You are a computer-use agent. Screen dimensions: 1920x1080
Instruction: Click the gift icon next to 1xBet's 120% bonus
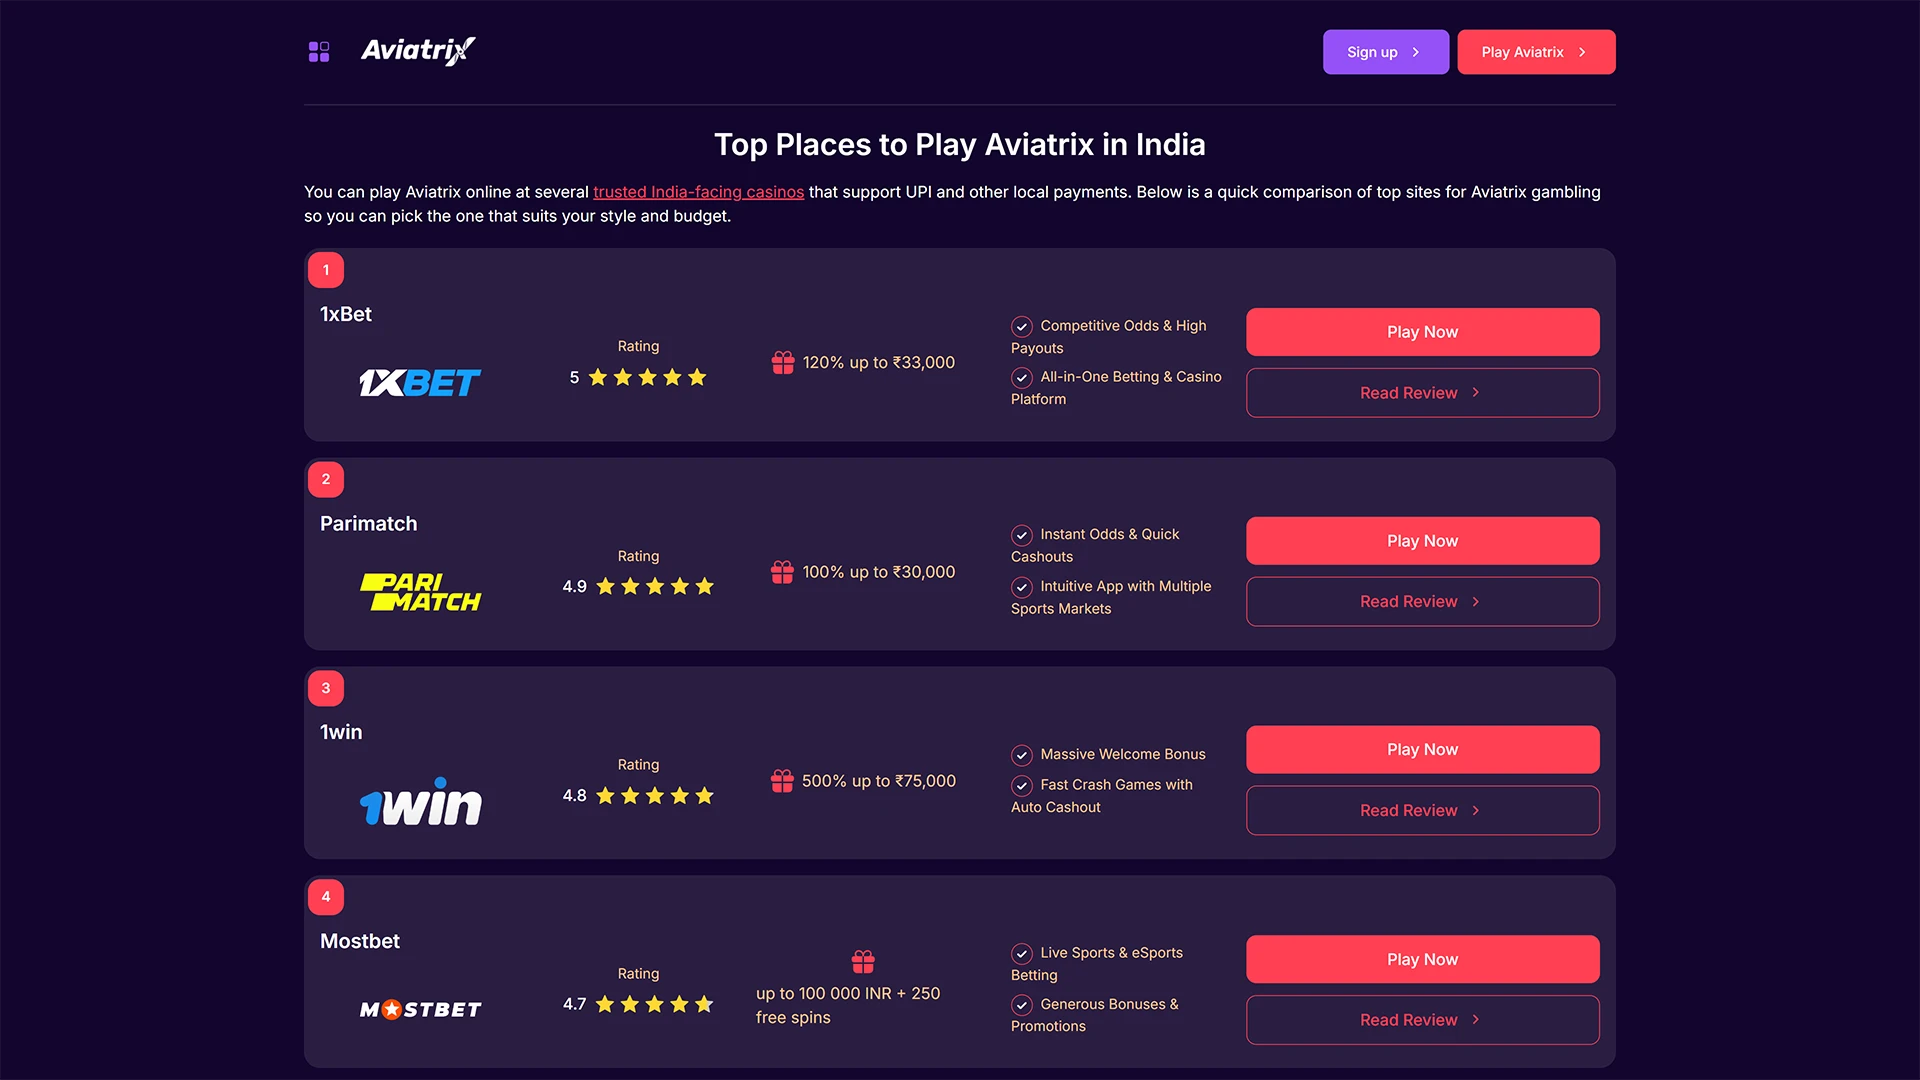(x=782, y=362)
